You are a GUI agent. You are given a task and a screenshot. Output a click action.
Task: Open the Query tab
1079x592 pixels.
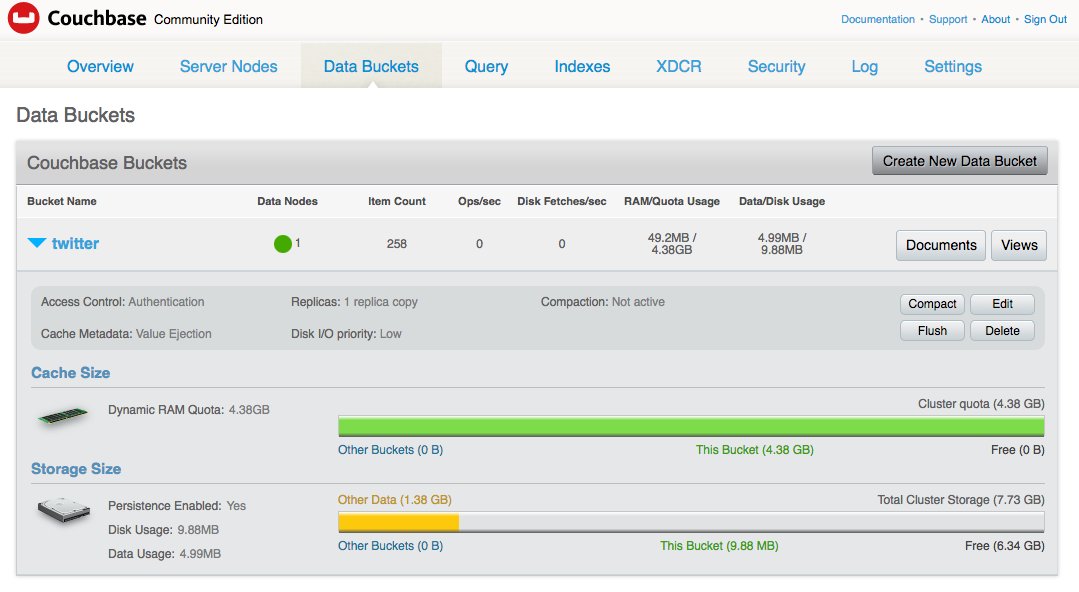[x=486, y=66]
